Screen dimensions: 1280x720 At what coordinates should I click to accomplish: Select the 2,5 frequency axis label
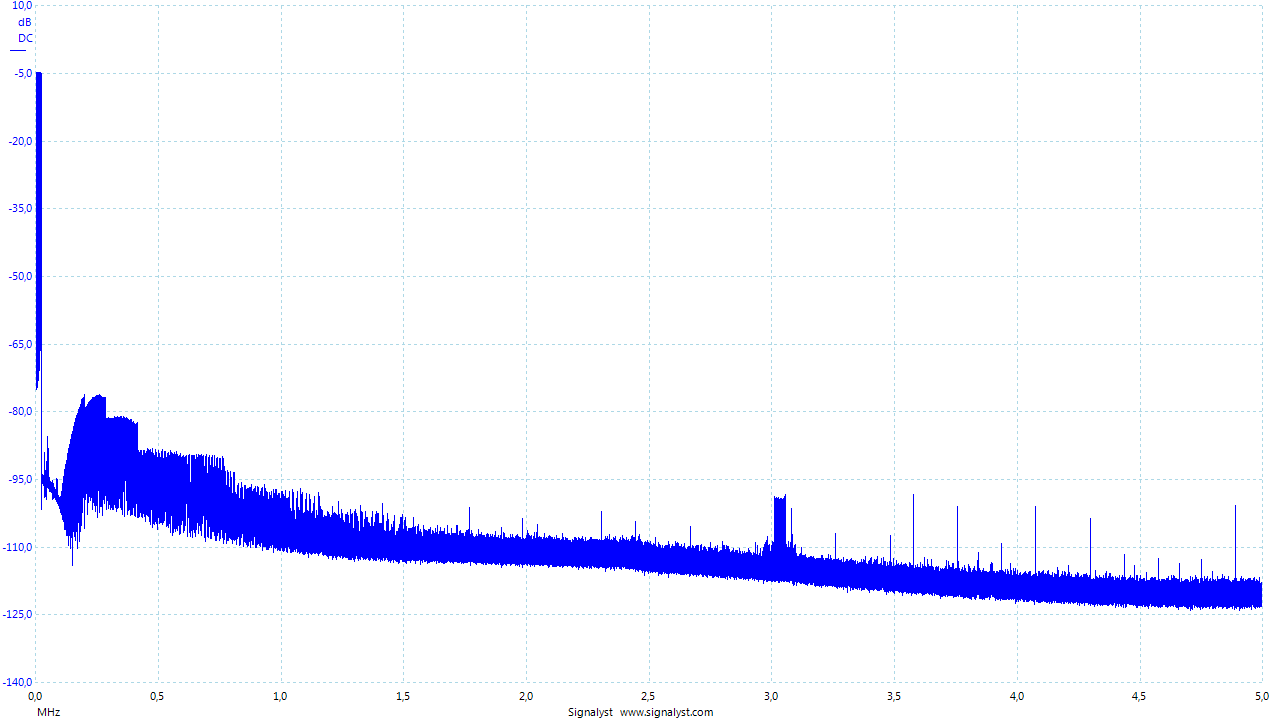point(648,695)
